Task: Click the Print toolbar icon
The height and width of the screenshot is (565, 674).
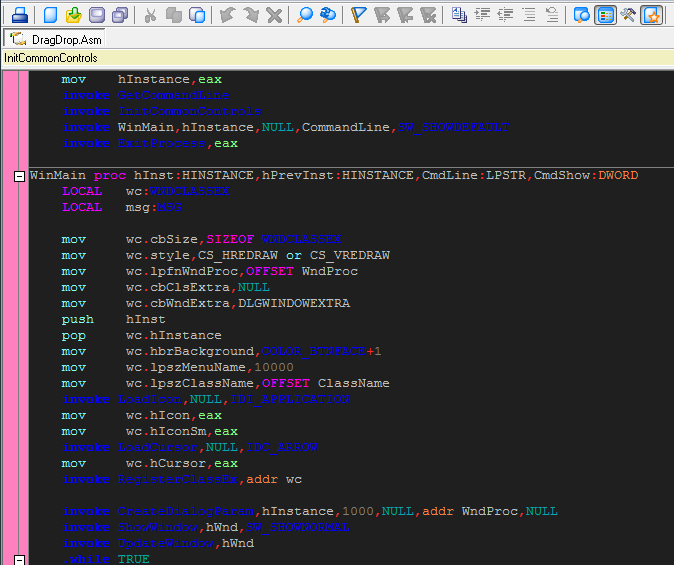Action: (x=20, y=15)
